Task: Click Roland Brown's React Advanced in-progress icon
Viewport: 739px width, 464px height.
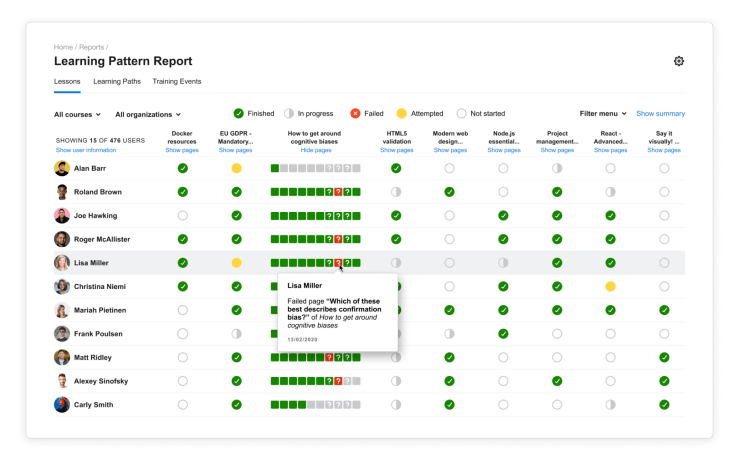Action: point(610,192)
